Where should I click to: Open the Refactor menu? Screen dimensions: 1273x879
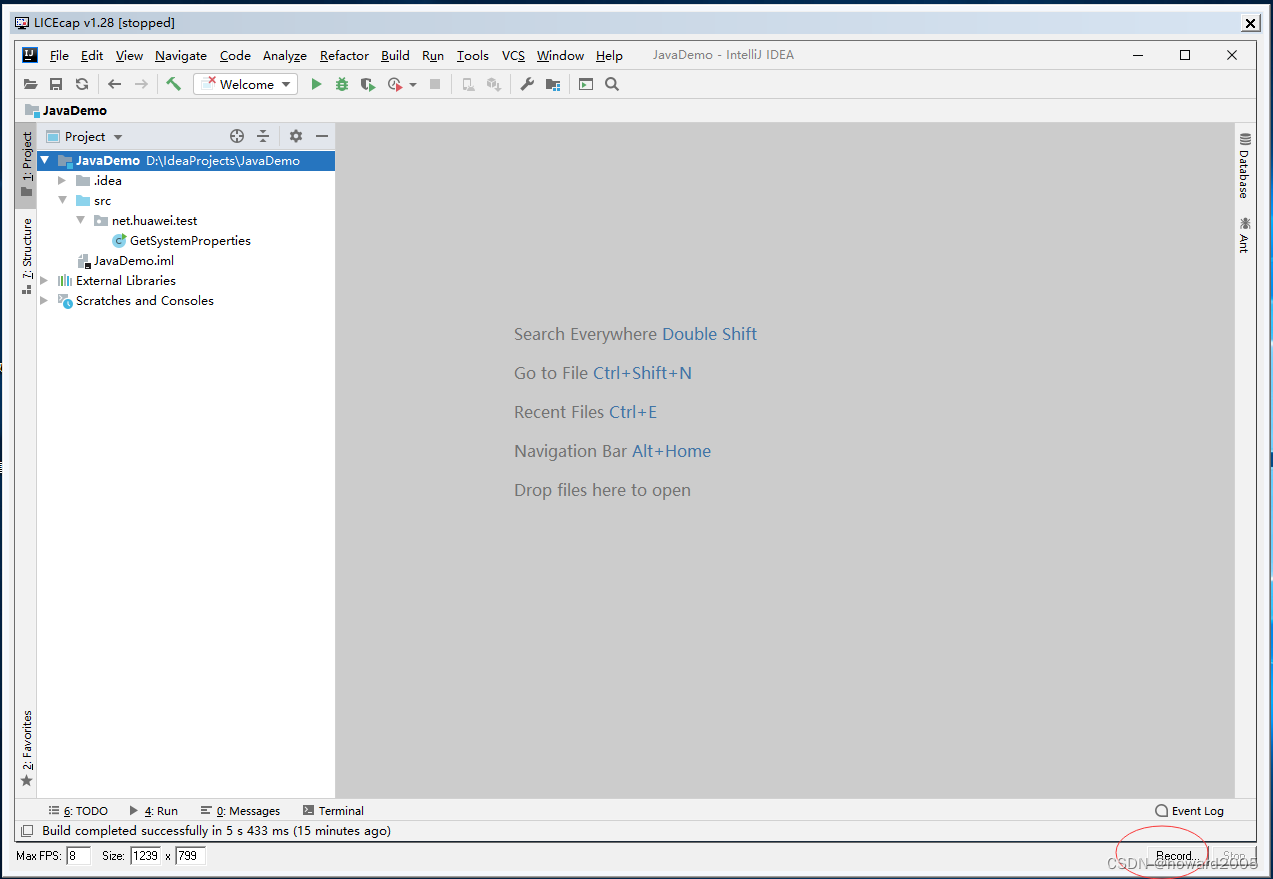344,56
